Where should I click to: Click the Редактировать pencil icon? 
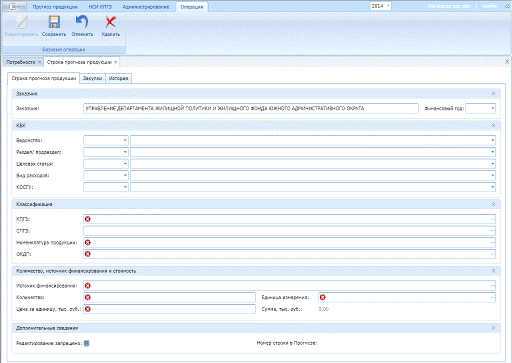tap(22, 22)
